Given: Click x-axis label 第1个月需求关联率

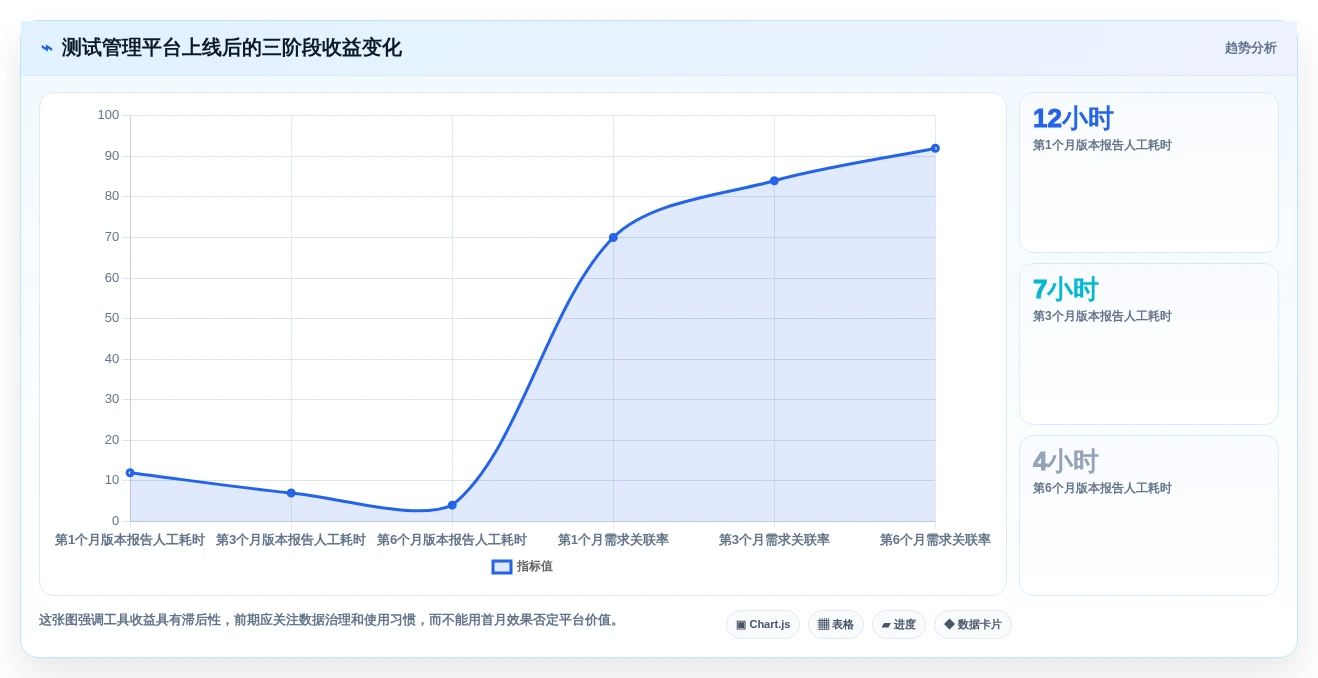Looking at the screenshot, I should (x=613, y=540).
